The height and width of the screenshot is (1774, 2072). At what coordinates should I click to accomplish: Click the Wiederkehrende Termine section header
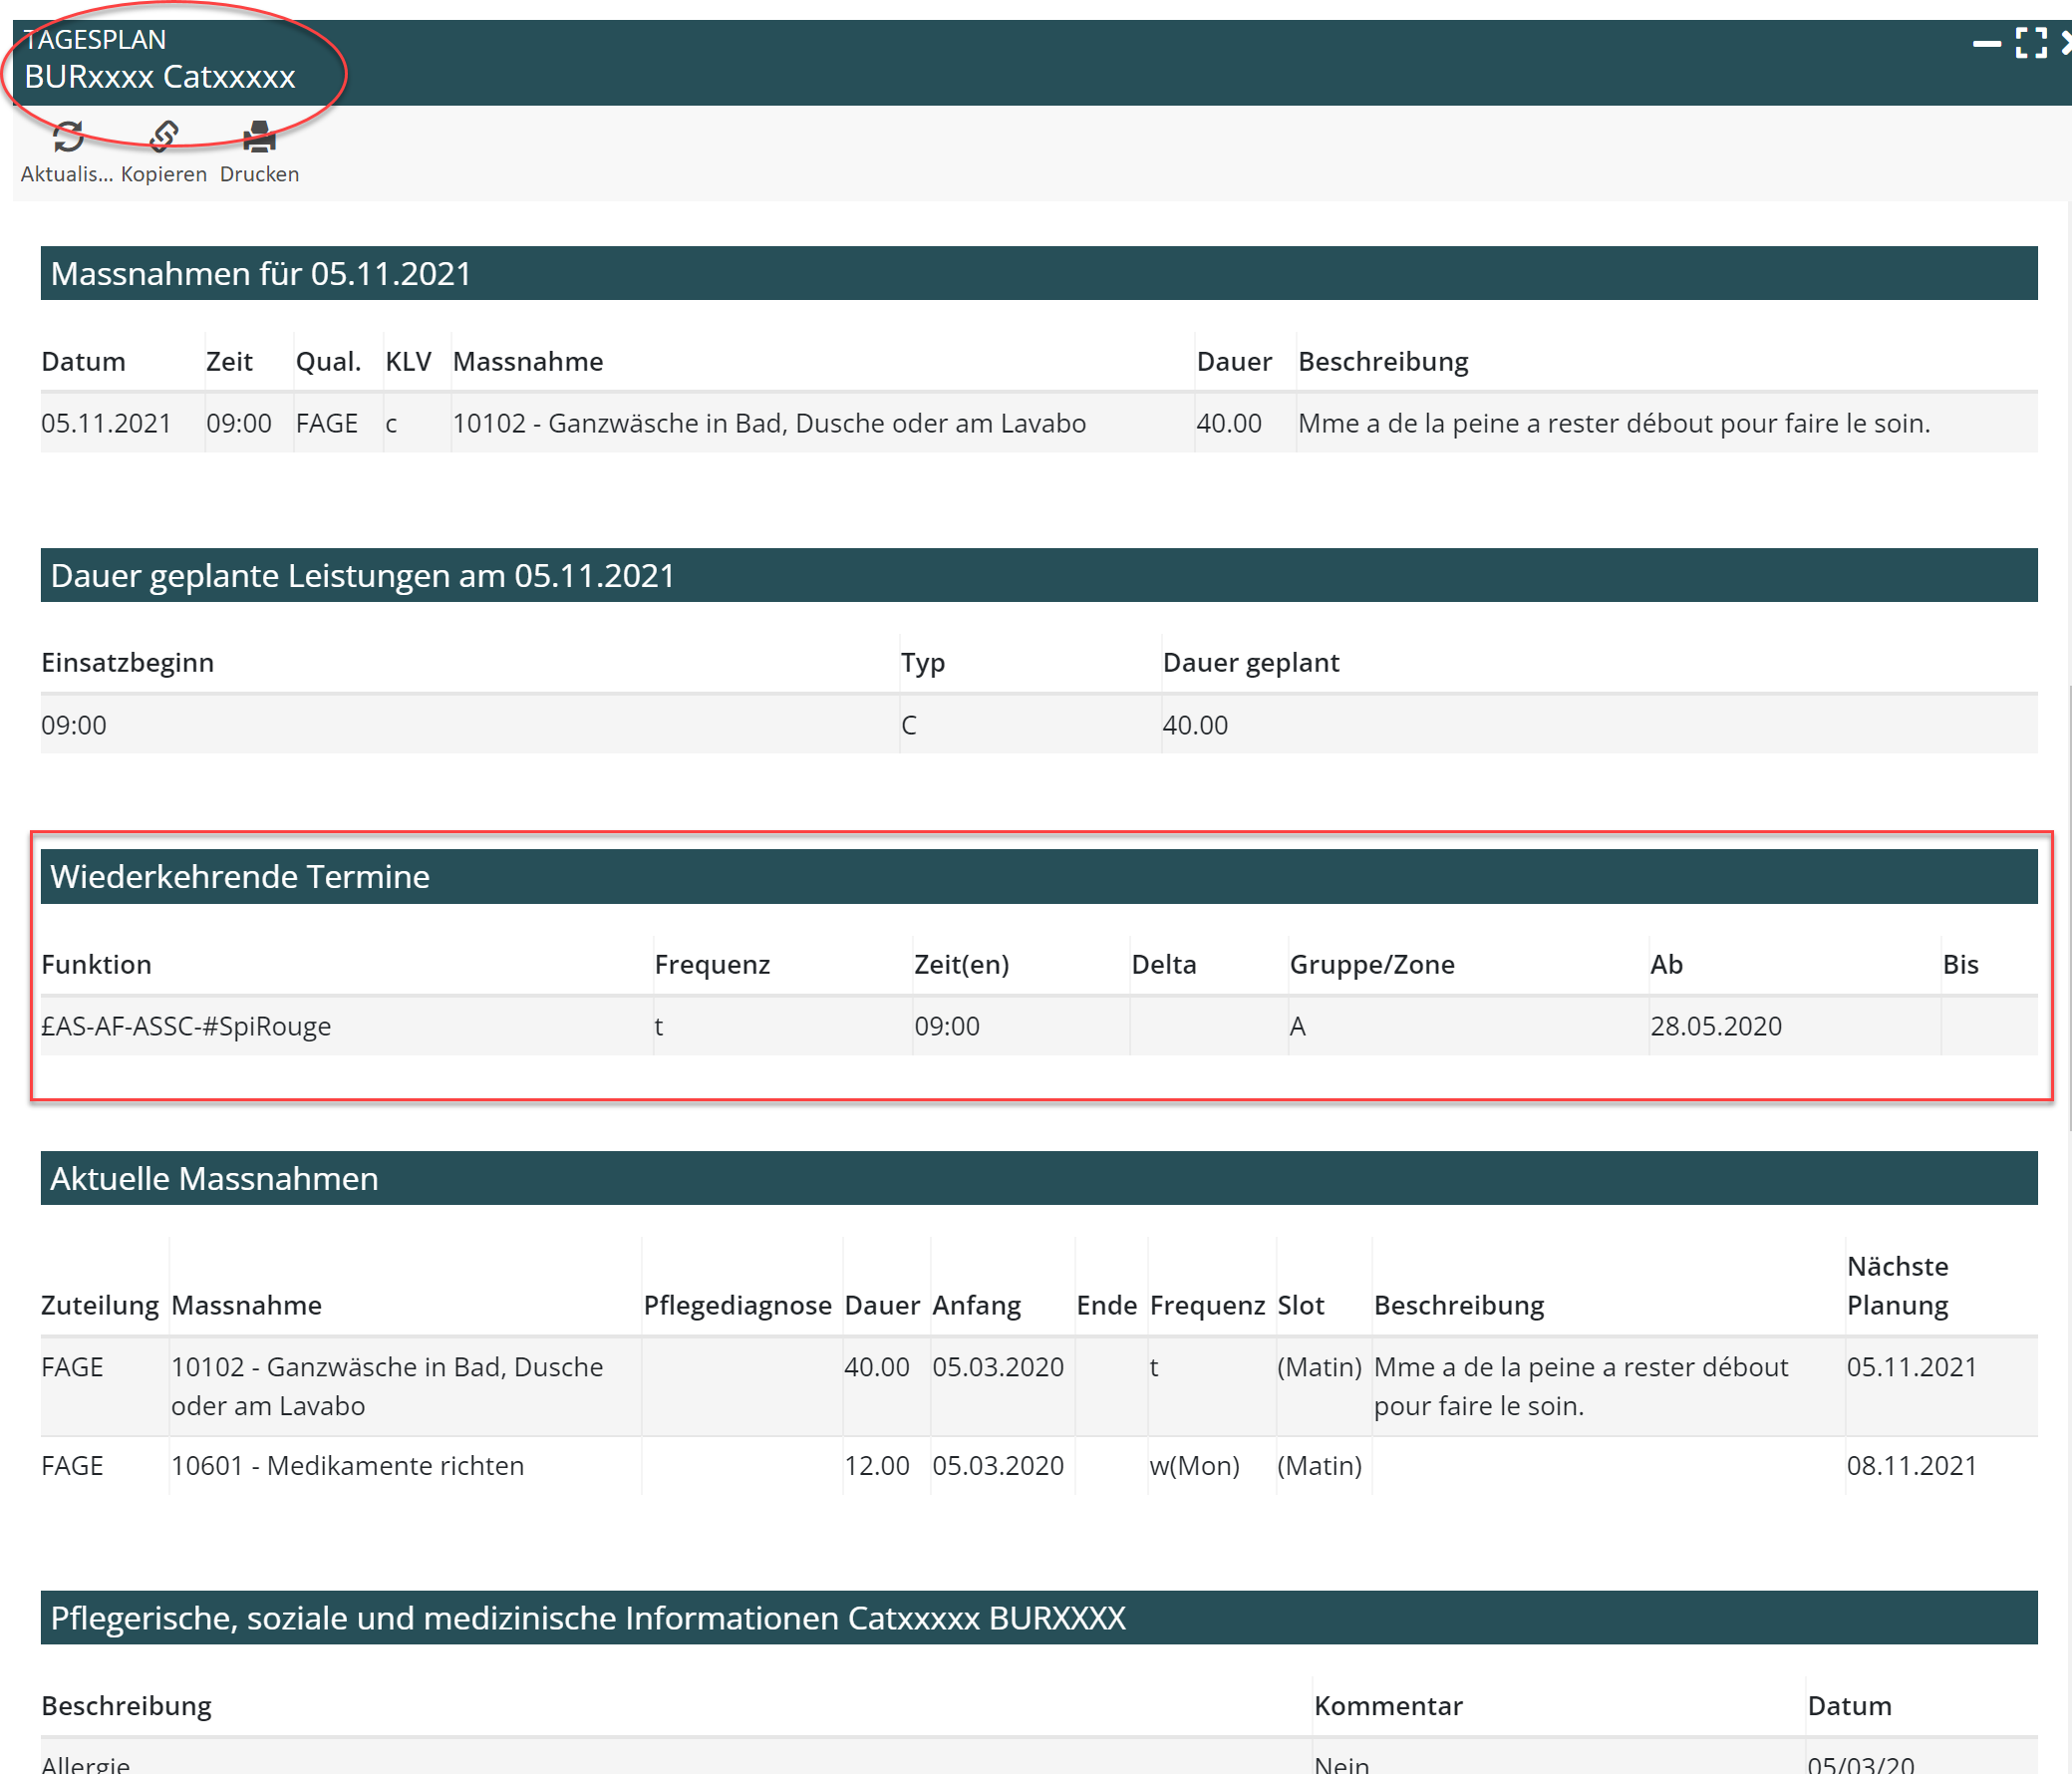pos(240,876)
